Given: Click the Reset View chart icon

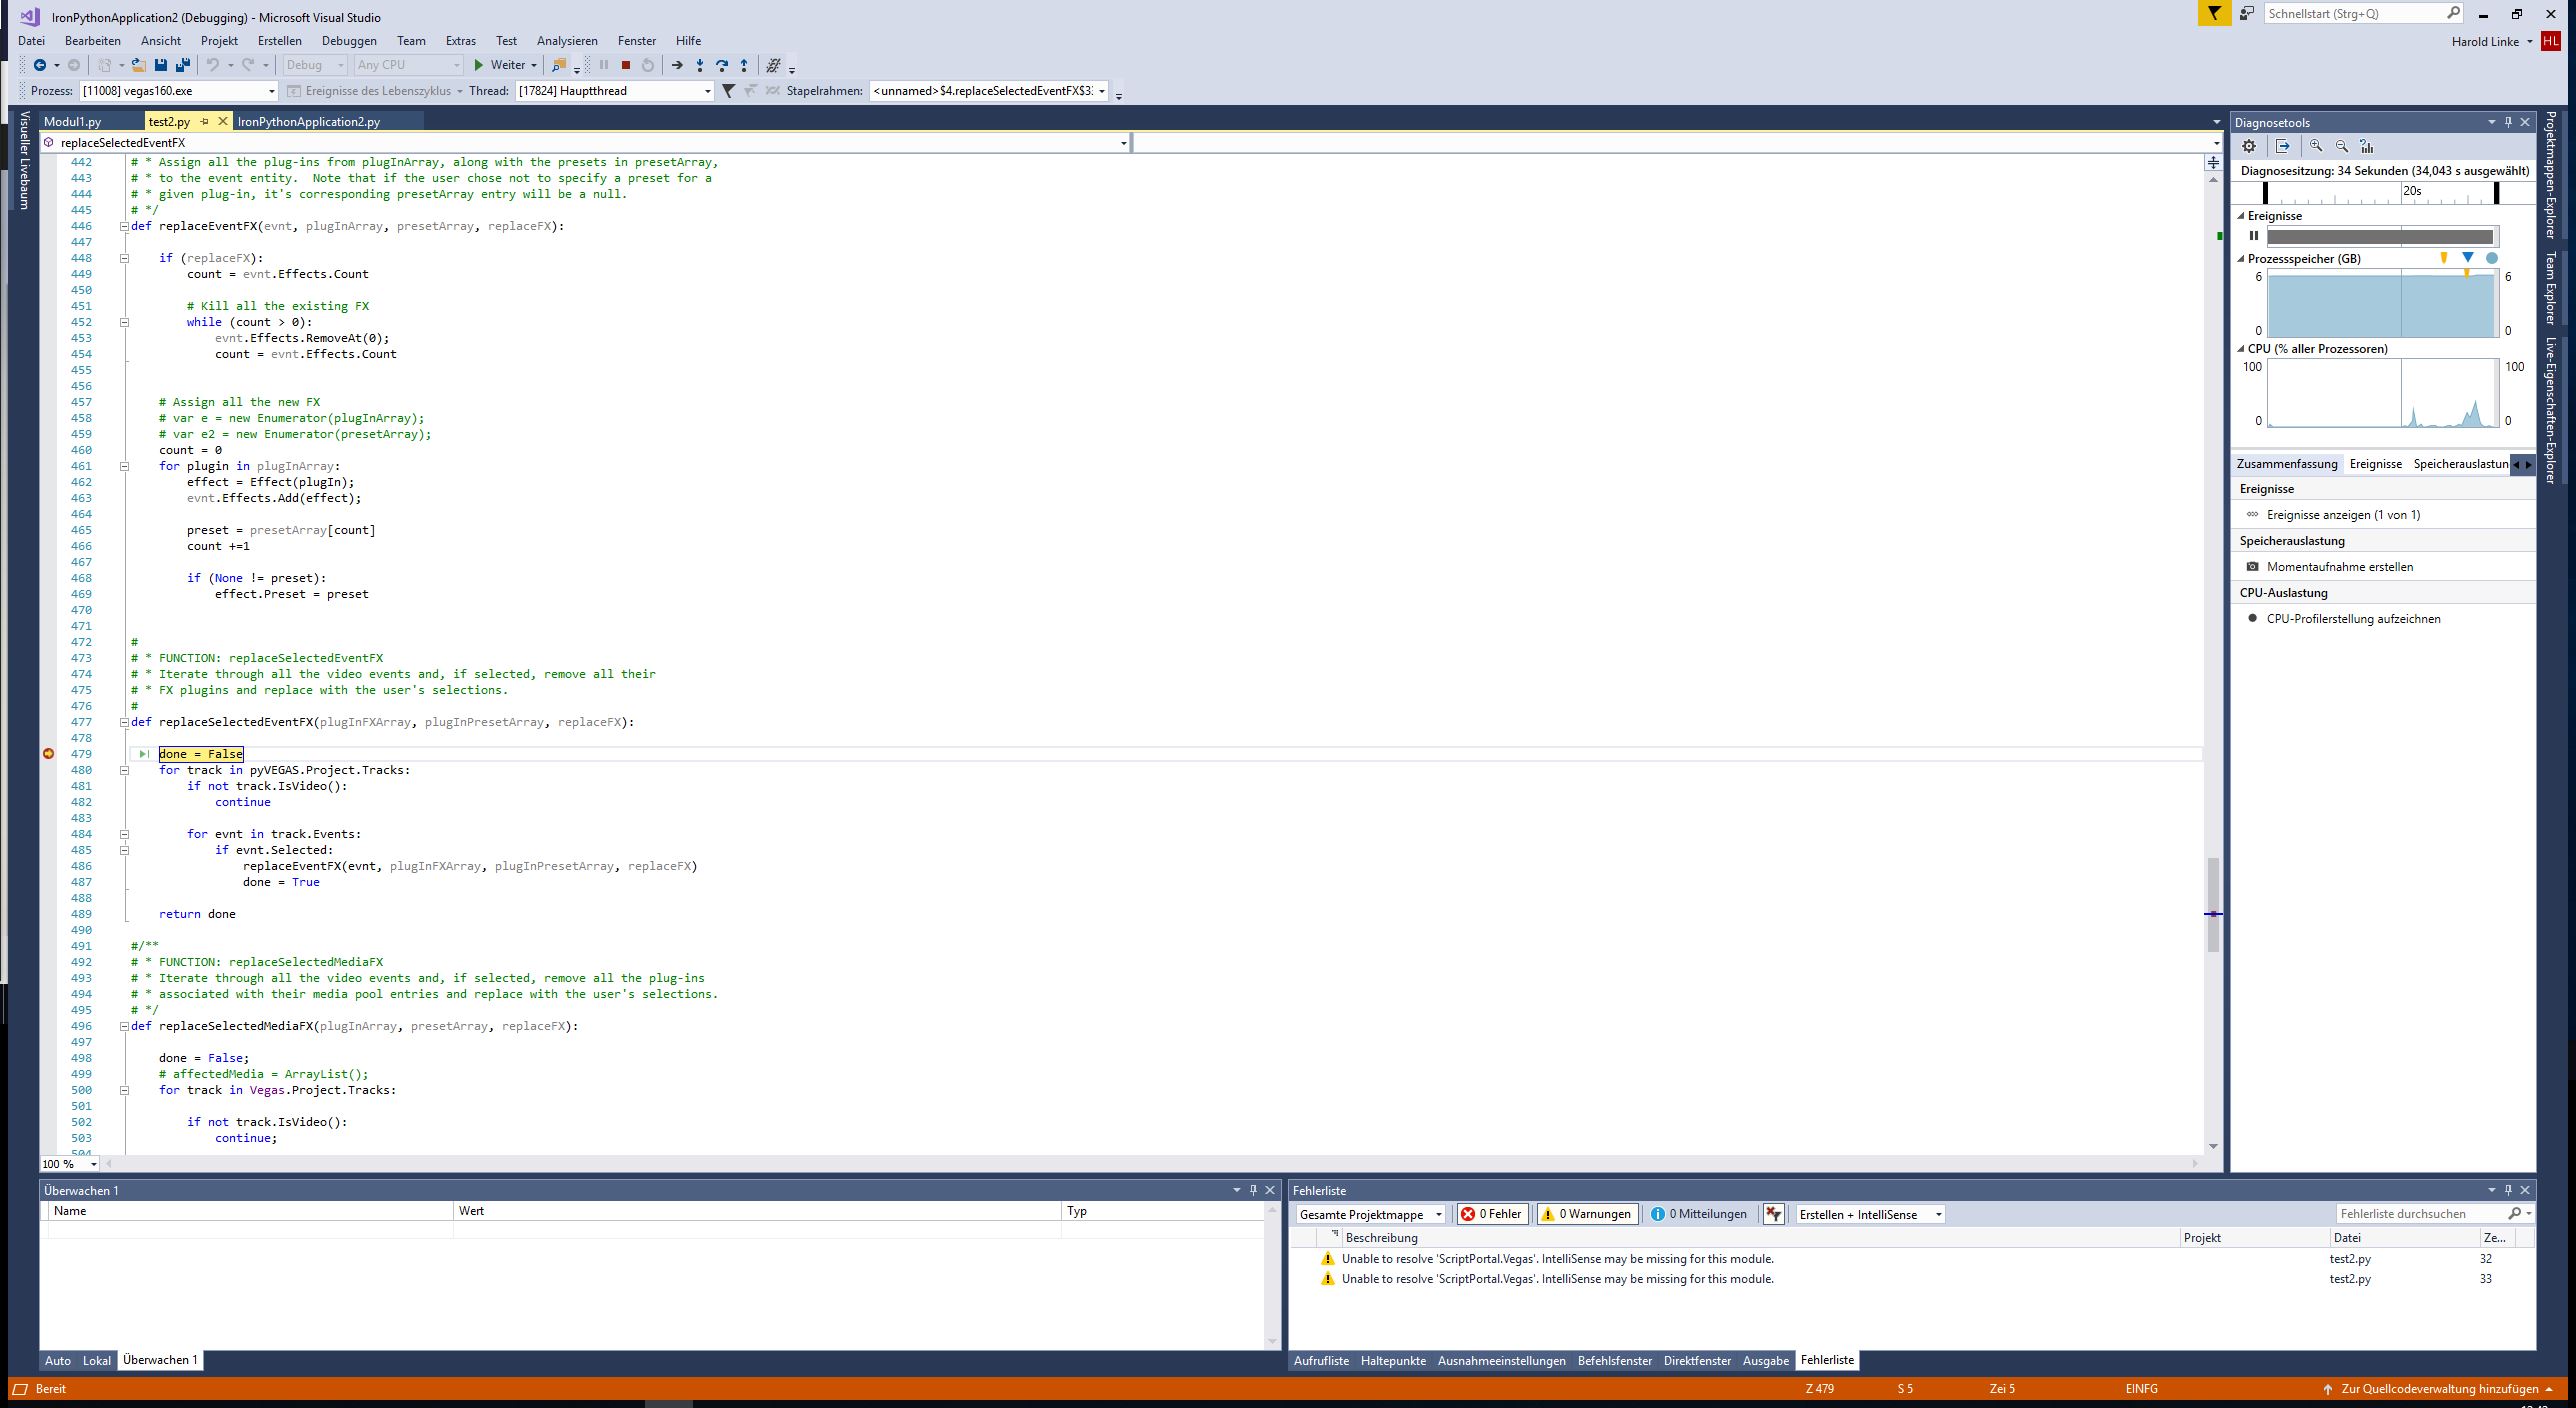Looking at the screenshot, I should pos(2367,146).
